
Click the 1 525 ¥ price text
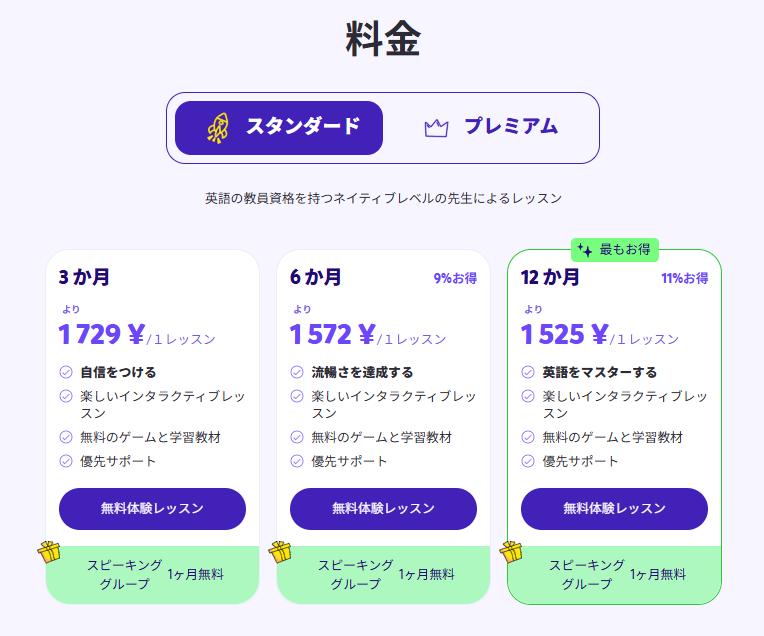[x=564, y=334]
